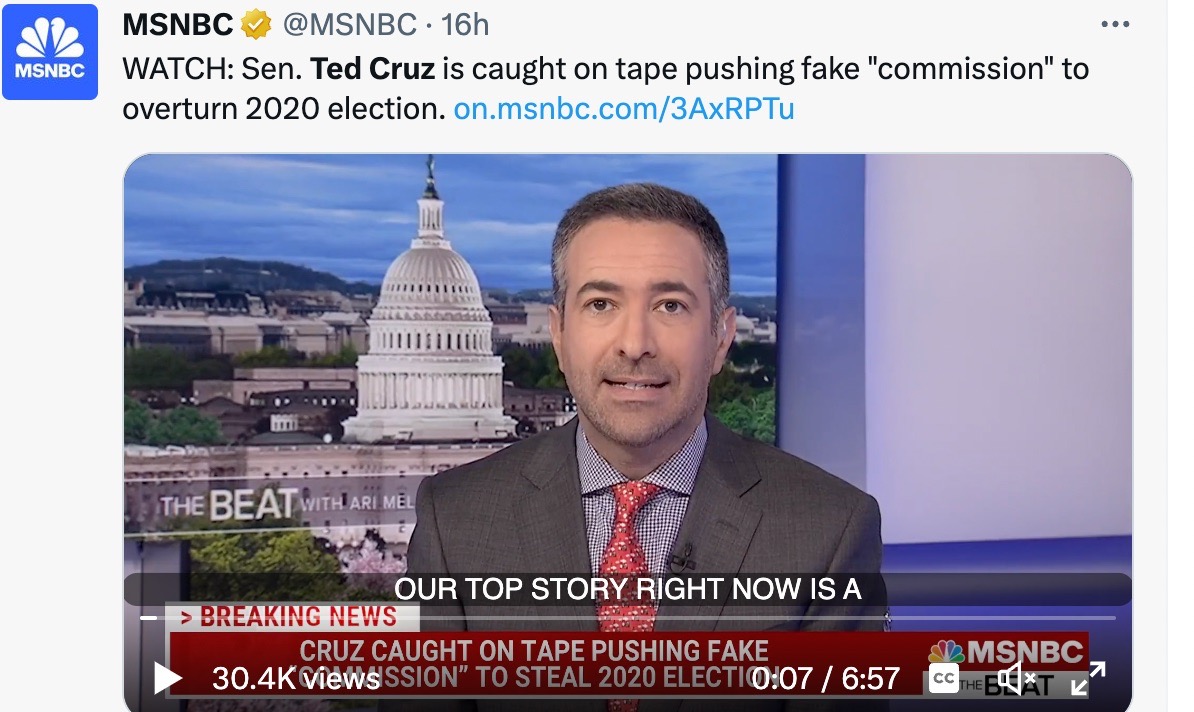This screenshot has height=712, width=1194.
Task: Toggle closed captions with the CC button
Action: (943, 678)
